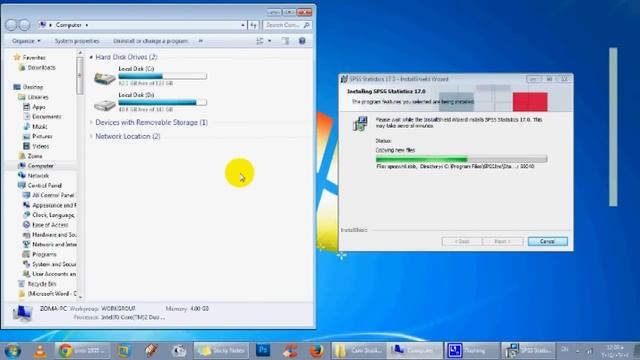Expand Devices with Removable Storage group

coord(91,122)
